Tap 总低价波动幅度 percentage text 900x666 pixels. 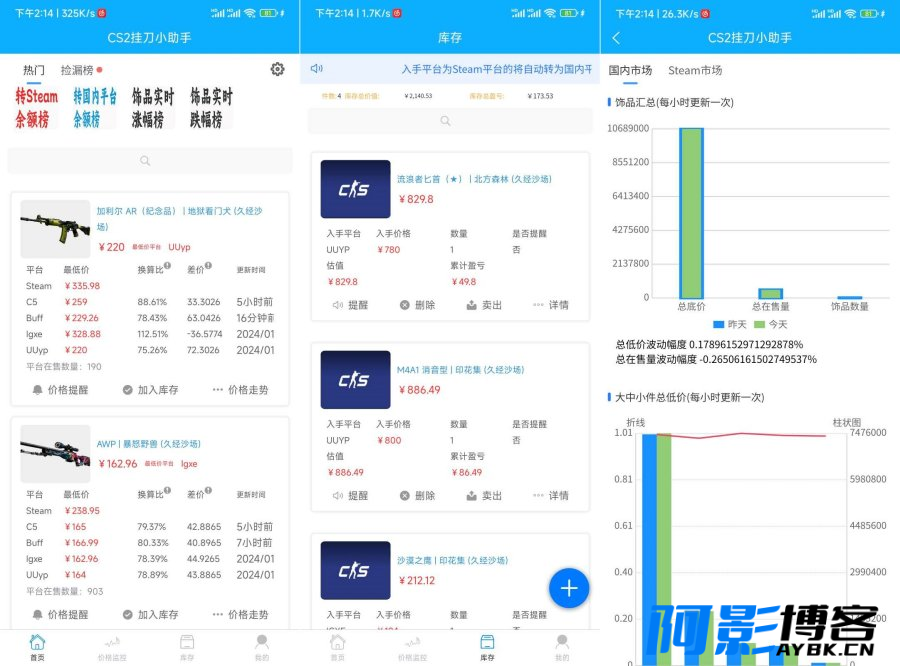click(x=709, y=344)
